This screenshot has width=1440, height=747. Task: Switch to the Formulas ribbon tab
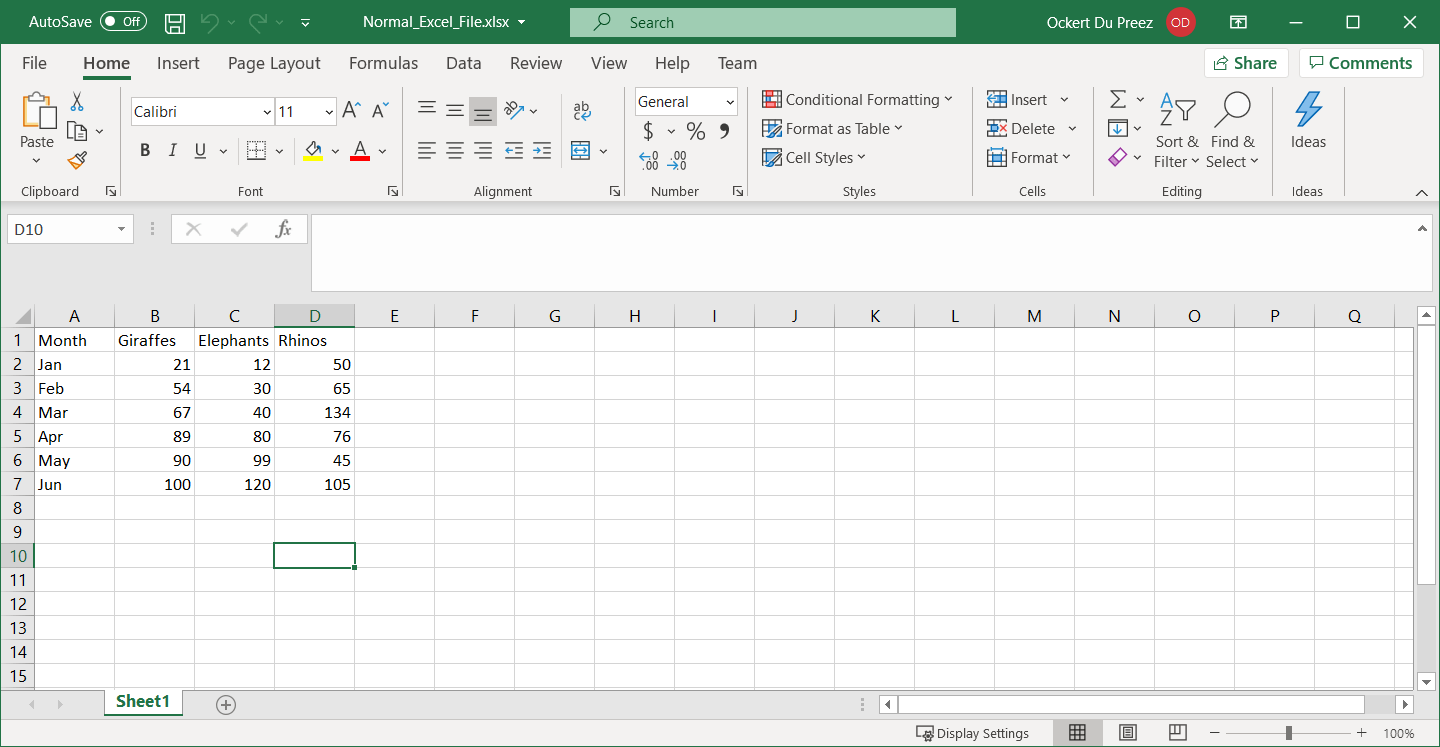click(x=383, y=63)
